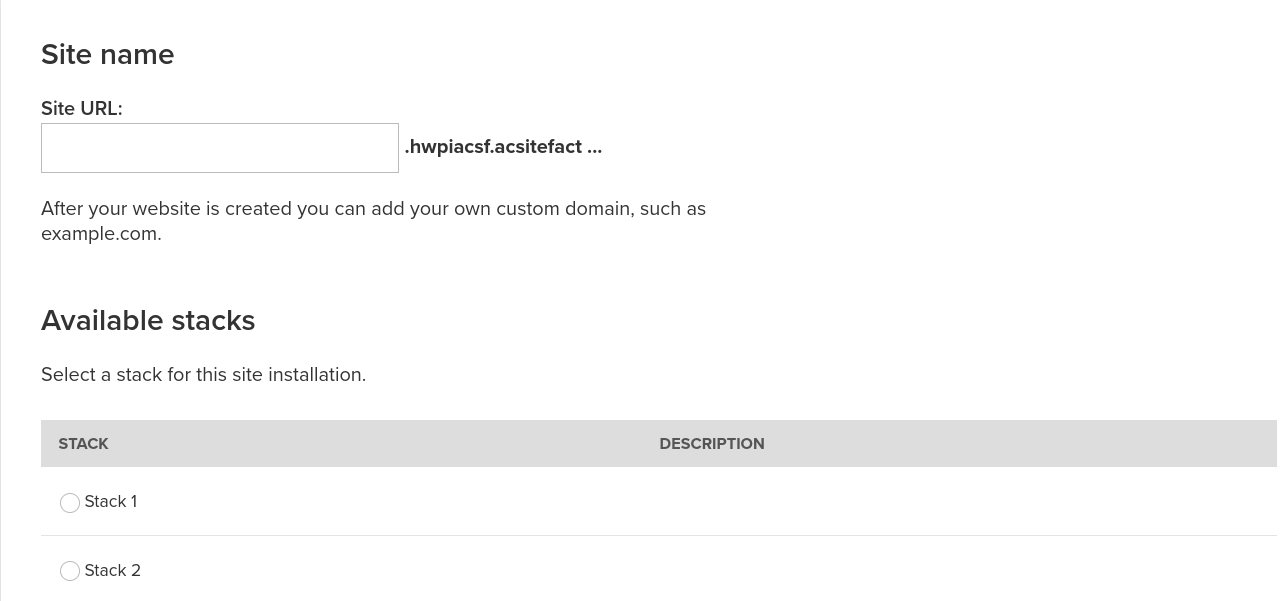
Task: Click the DESCRIPTION column header
Action: (x=711, y=444)
